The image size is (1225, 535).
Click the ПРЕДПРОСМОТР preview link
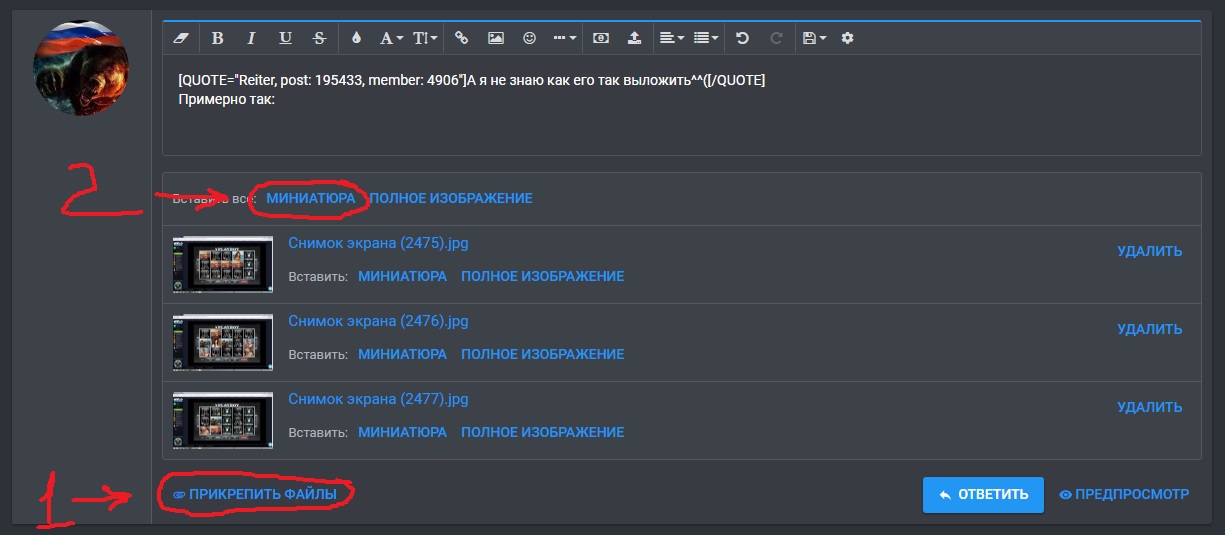click(1124, 494)
